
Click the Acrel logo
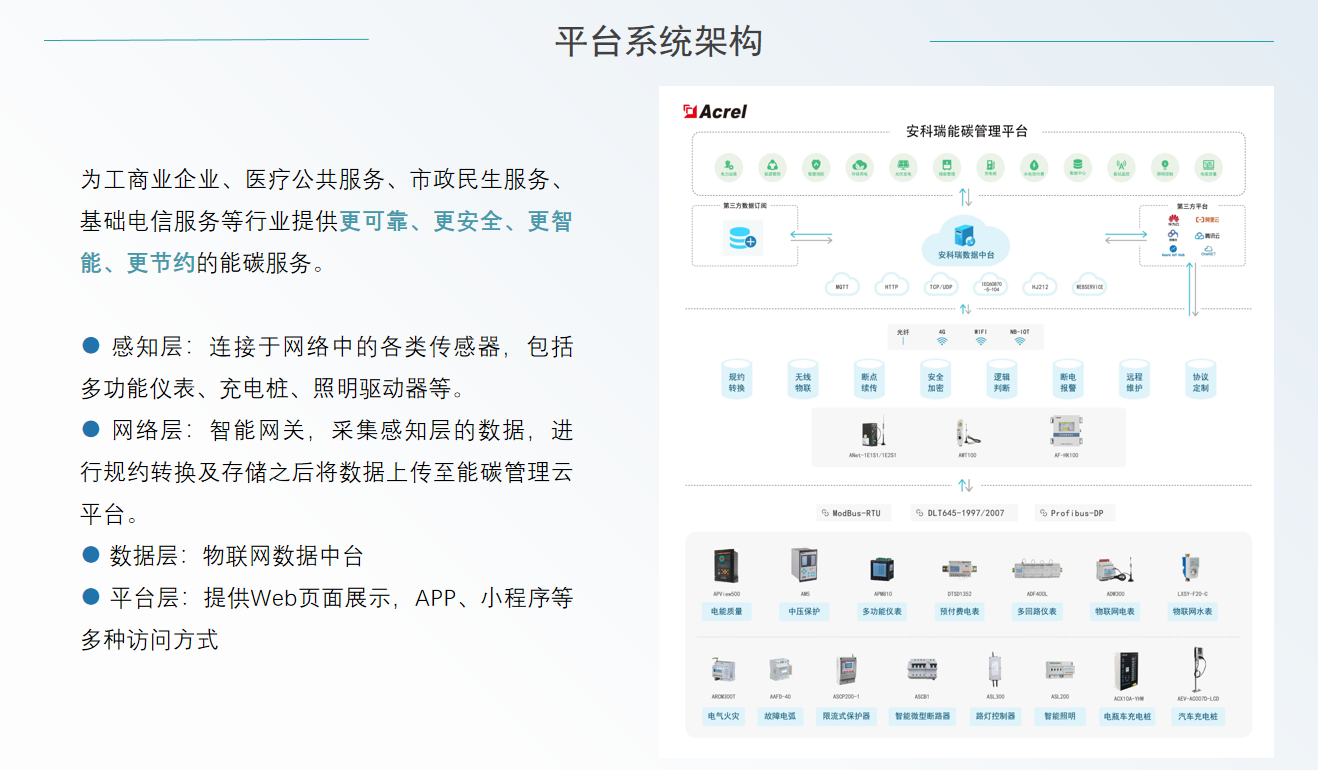[x=715, y=112]
